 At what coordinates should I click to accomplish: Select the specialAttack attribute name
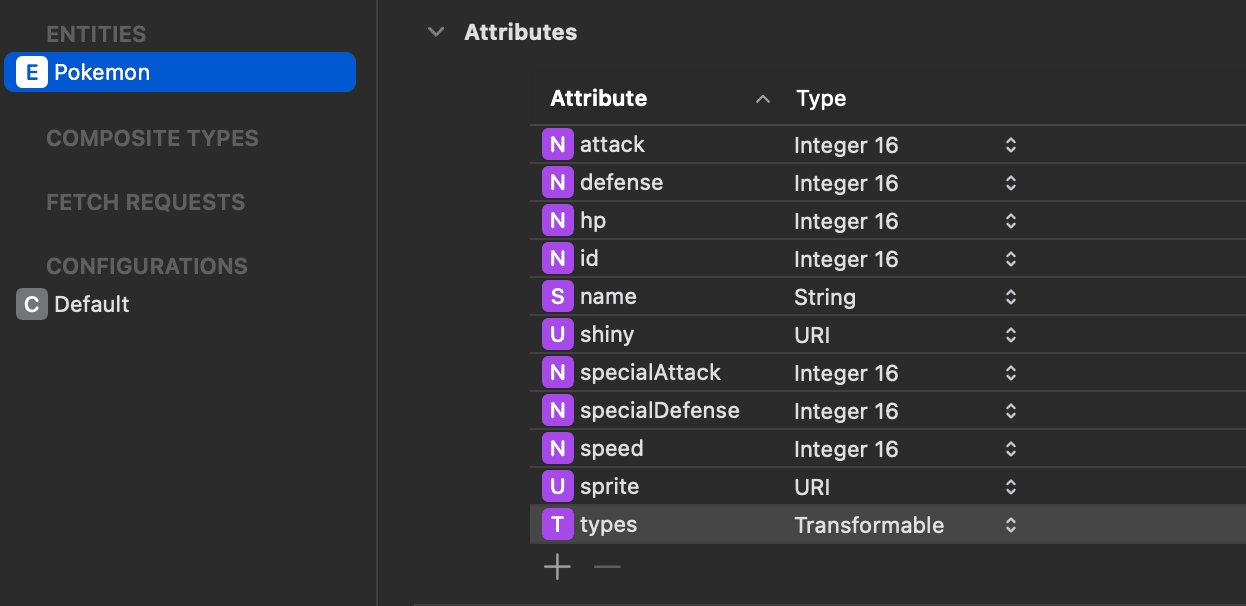pyautogui.click(x=650, y=373)
